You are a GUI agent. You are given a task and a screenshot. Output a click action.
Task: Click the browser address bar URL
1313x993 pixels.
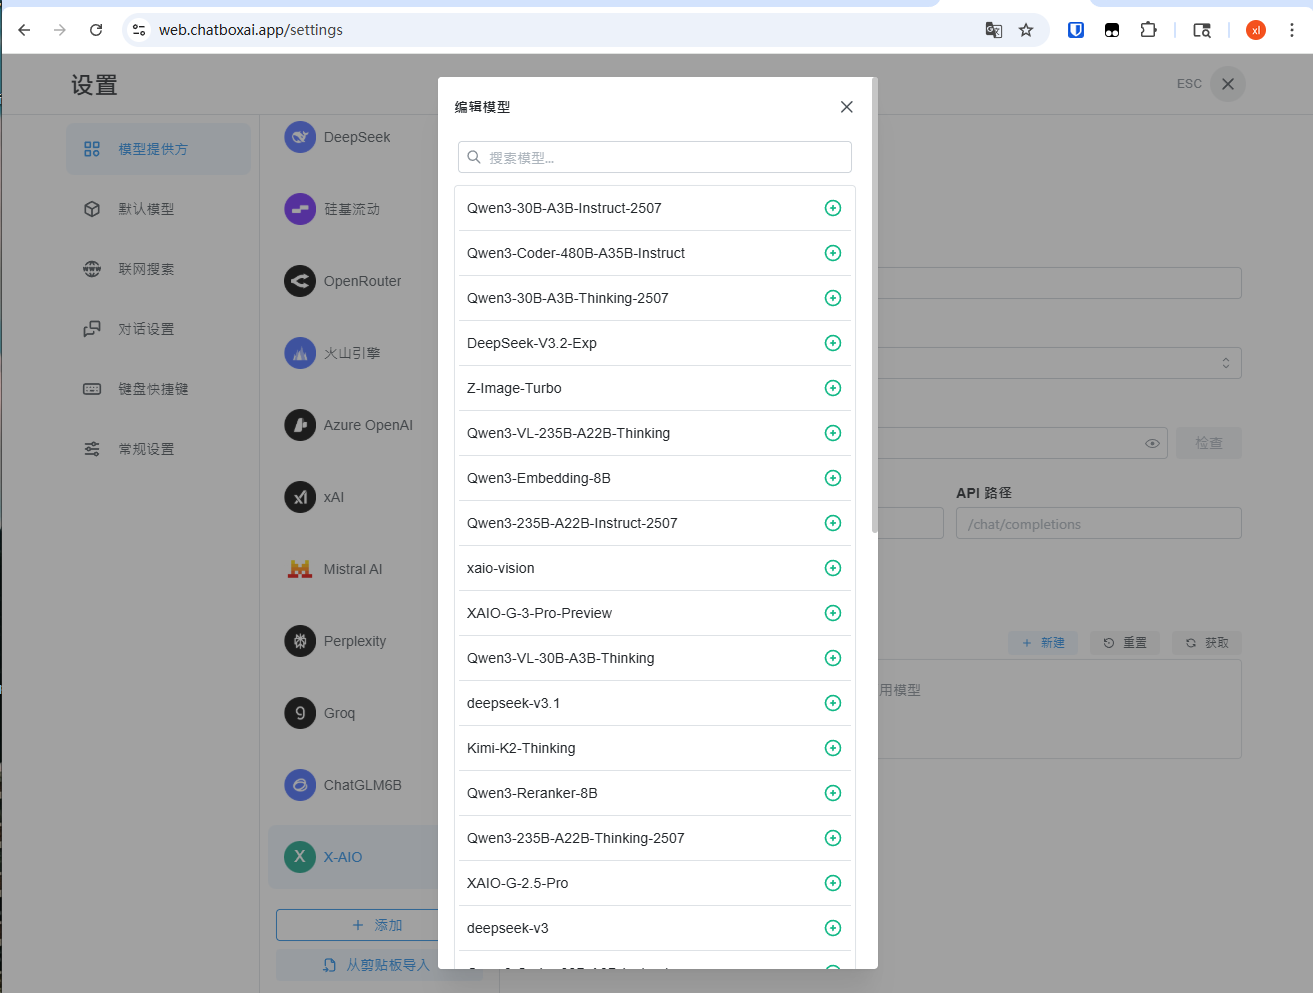coord(251,30)
